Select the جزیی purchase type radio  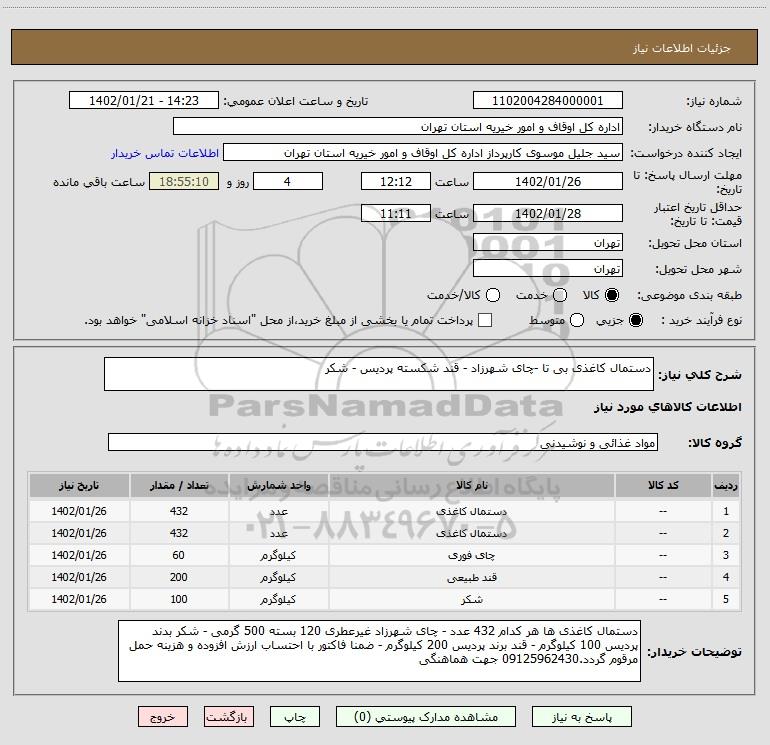tap(635, 320)
